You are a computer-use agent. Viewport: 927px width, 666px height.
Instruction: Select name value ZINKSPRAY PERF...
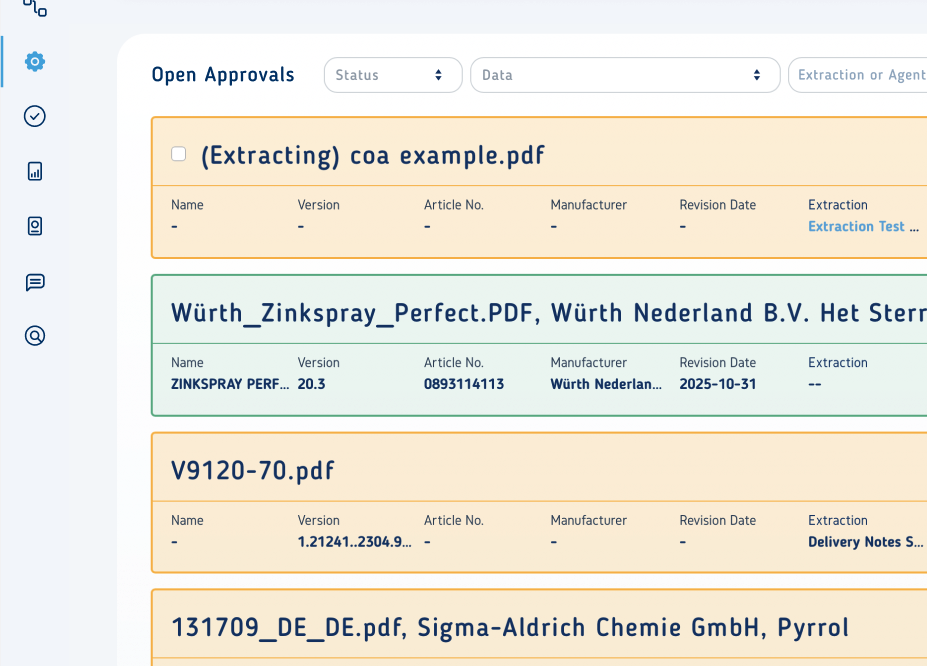230,384
